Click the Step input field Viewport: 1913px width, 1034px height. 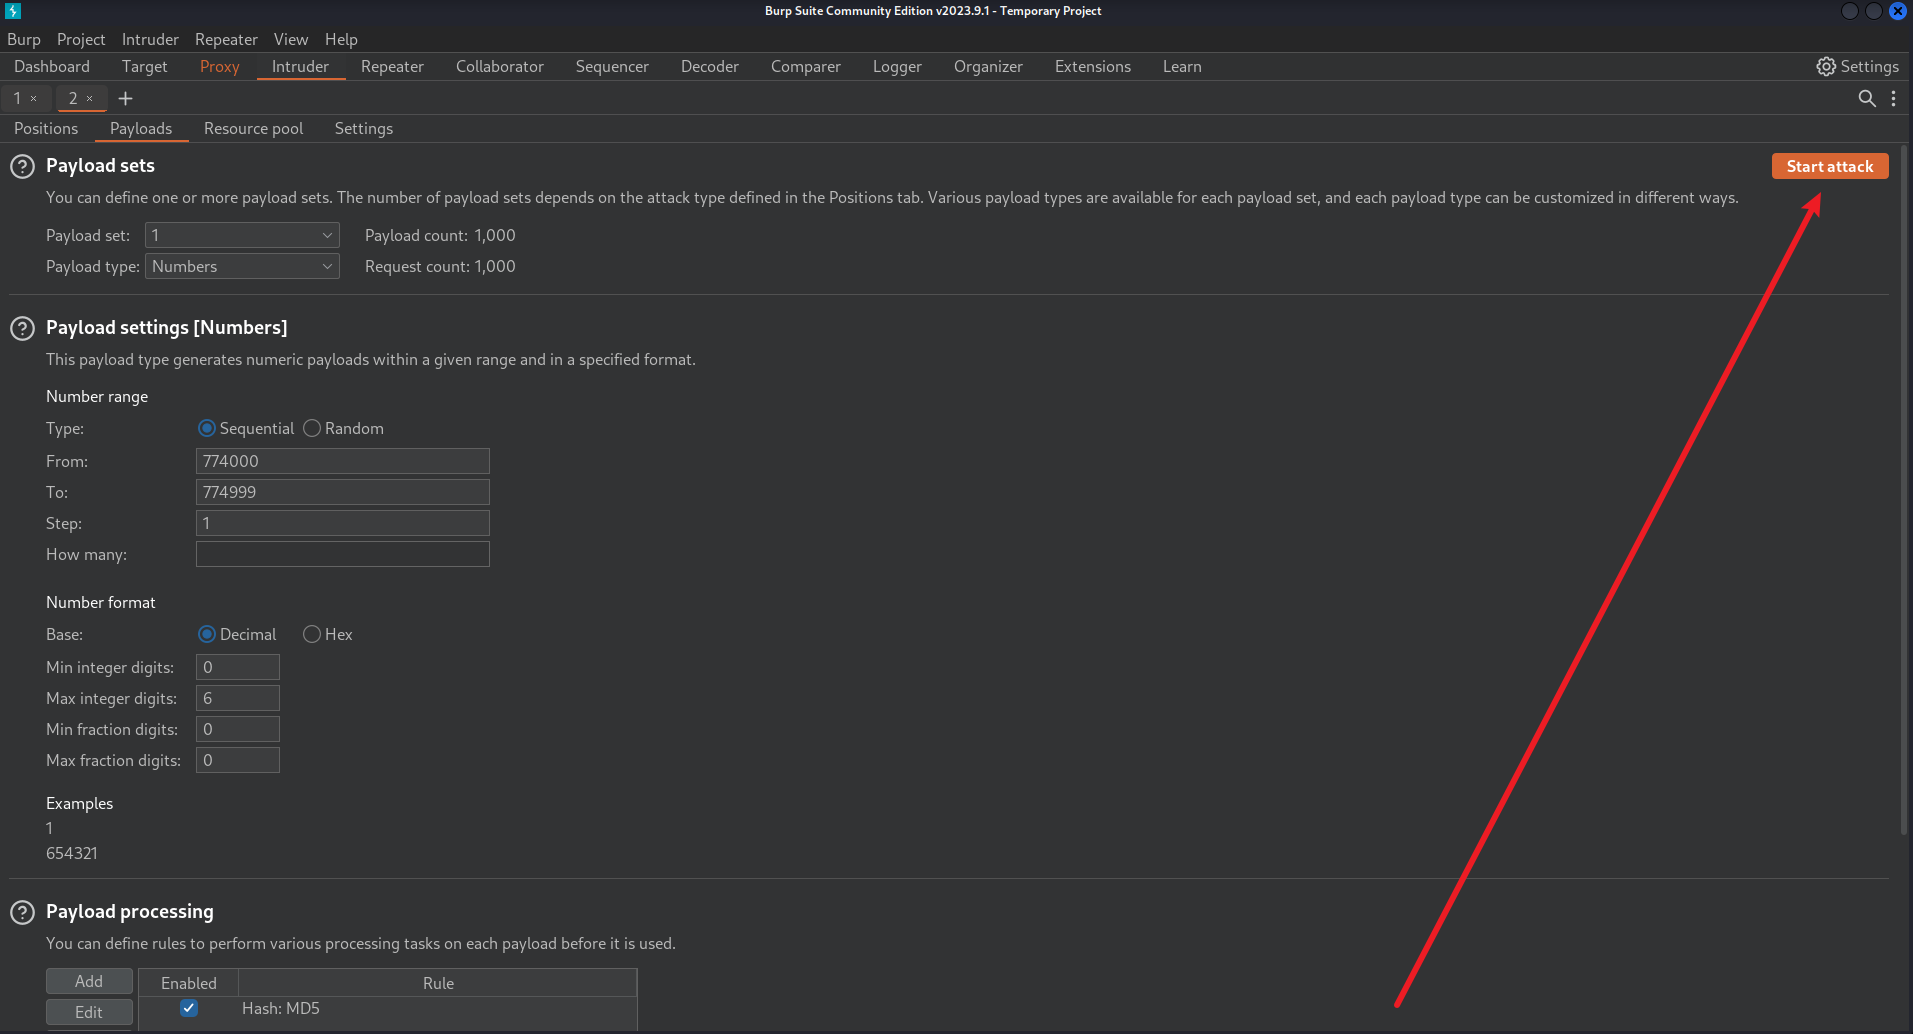(x=343, y=523)
